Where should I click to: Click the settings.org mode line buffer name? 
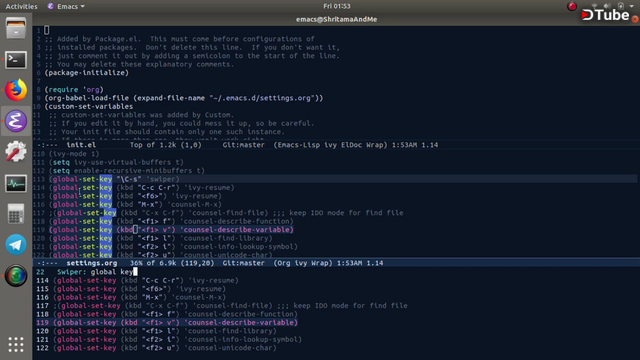pyautogui.click(x=92, y=263)
